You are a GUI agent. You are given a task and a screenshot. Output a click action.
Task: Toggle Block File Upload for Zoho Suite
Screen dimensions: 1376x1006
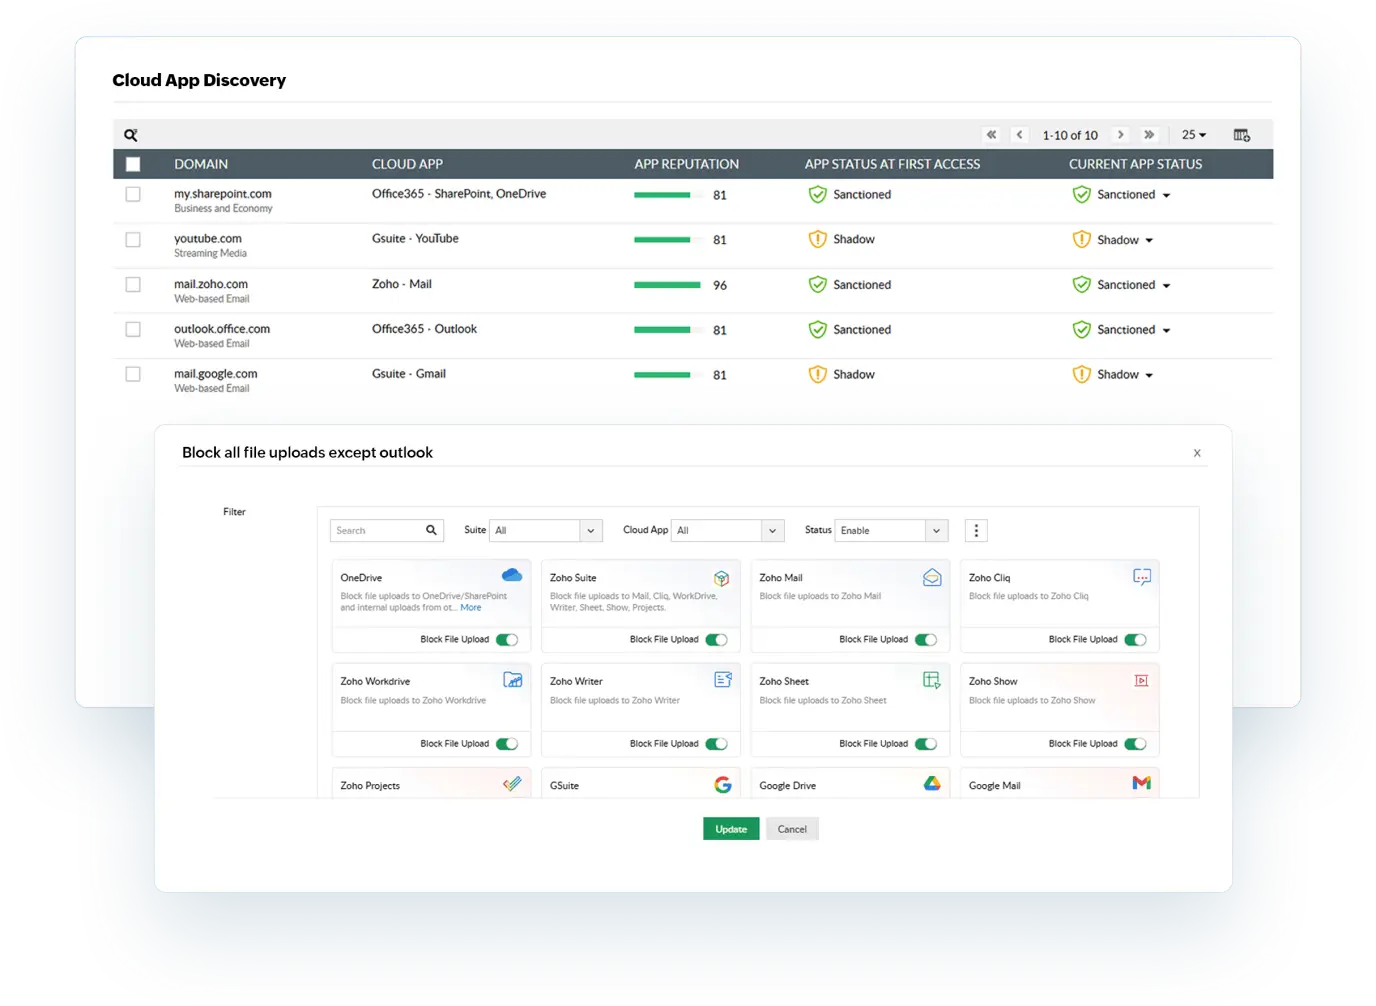(717, 640)
